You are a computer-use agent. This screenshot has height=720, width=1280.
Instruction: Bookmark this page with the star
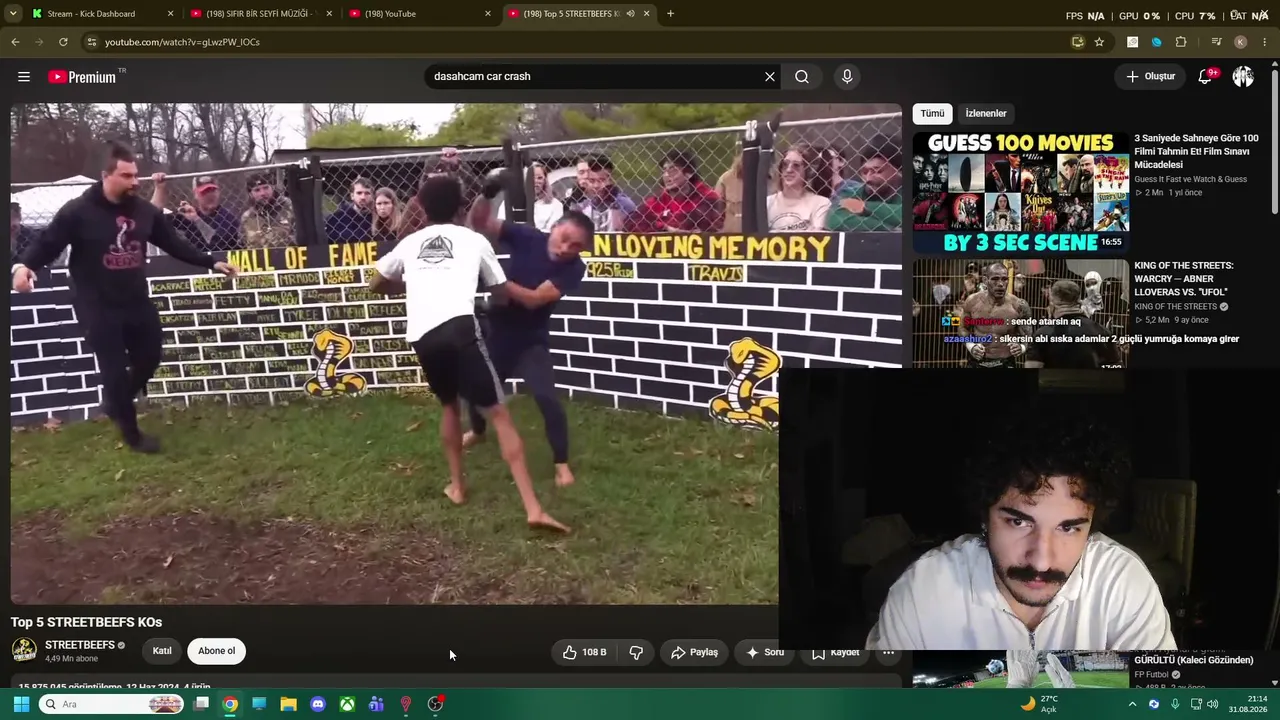pos(1099,42)
